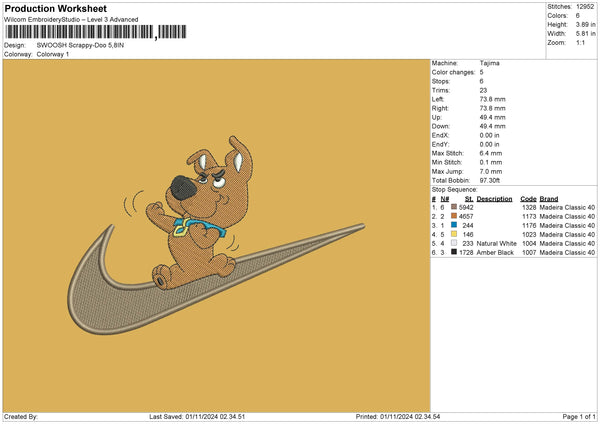The height and width of the screenshot is (424, 600).
Task: Click the Created By label
Action: 21,417
